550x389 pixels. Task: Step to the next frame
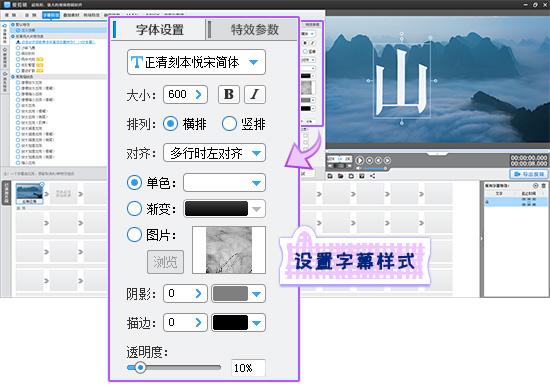(387, 160)
